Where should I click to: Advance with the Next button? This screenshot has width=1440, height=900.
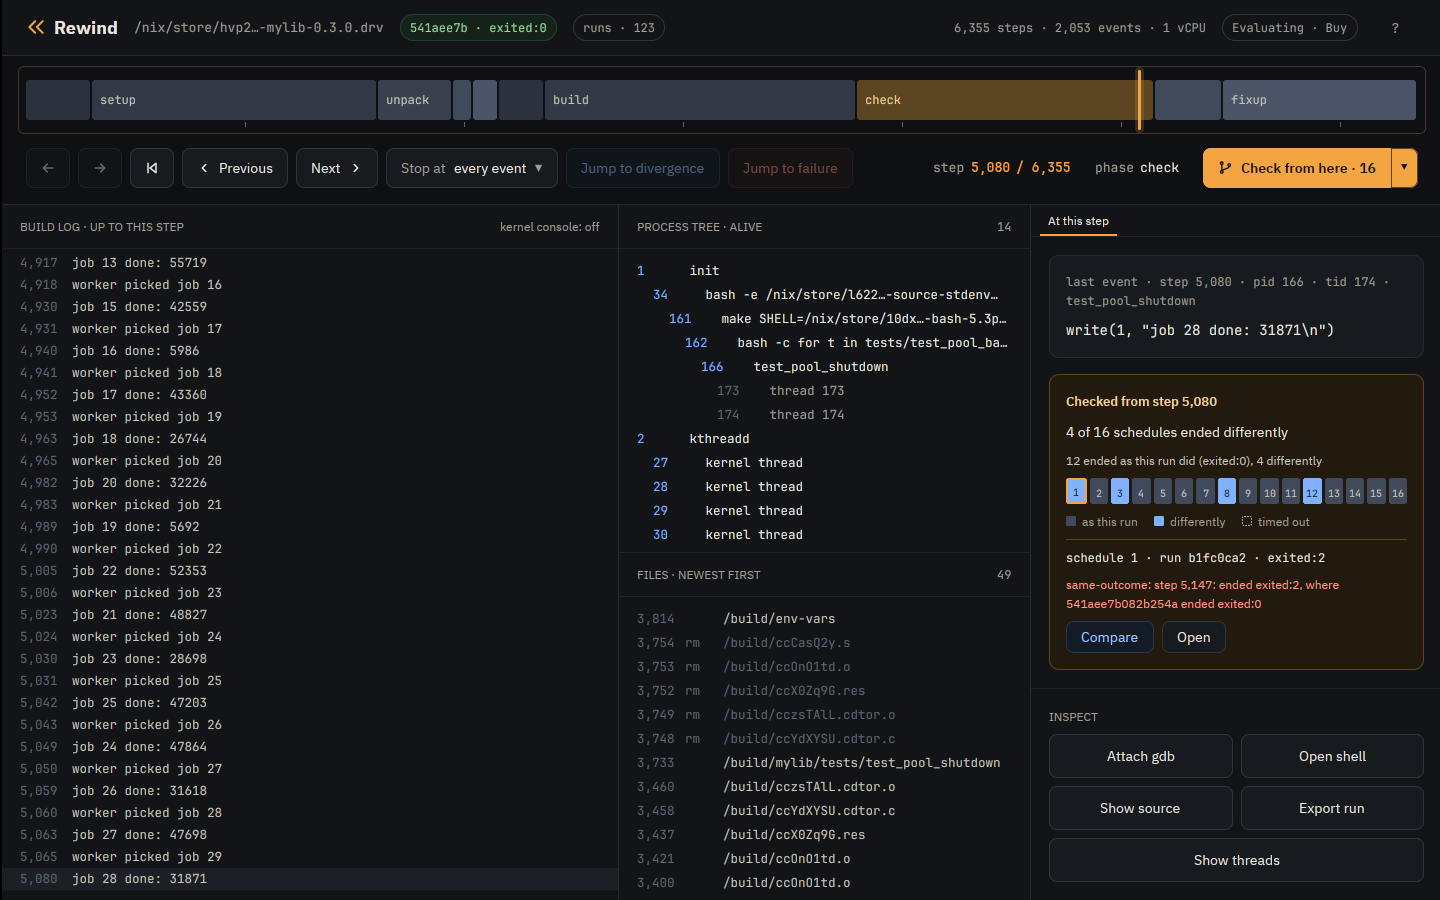pos(336,168)
